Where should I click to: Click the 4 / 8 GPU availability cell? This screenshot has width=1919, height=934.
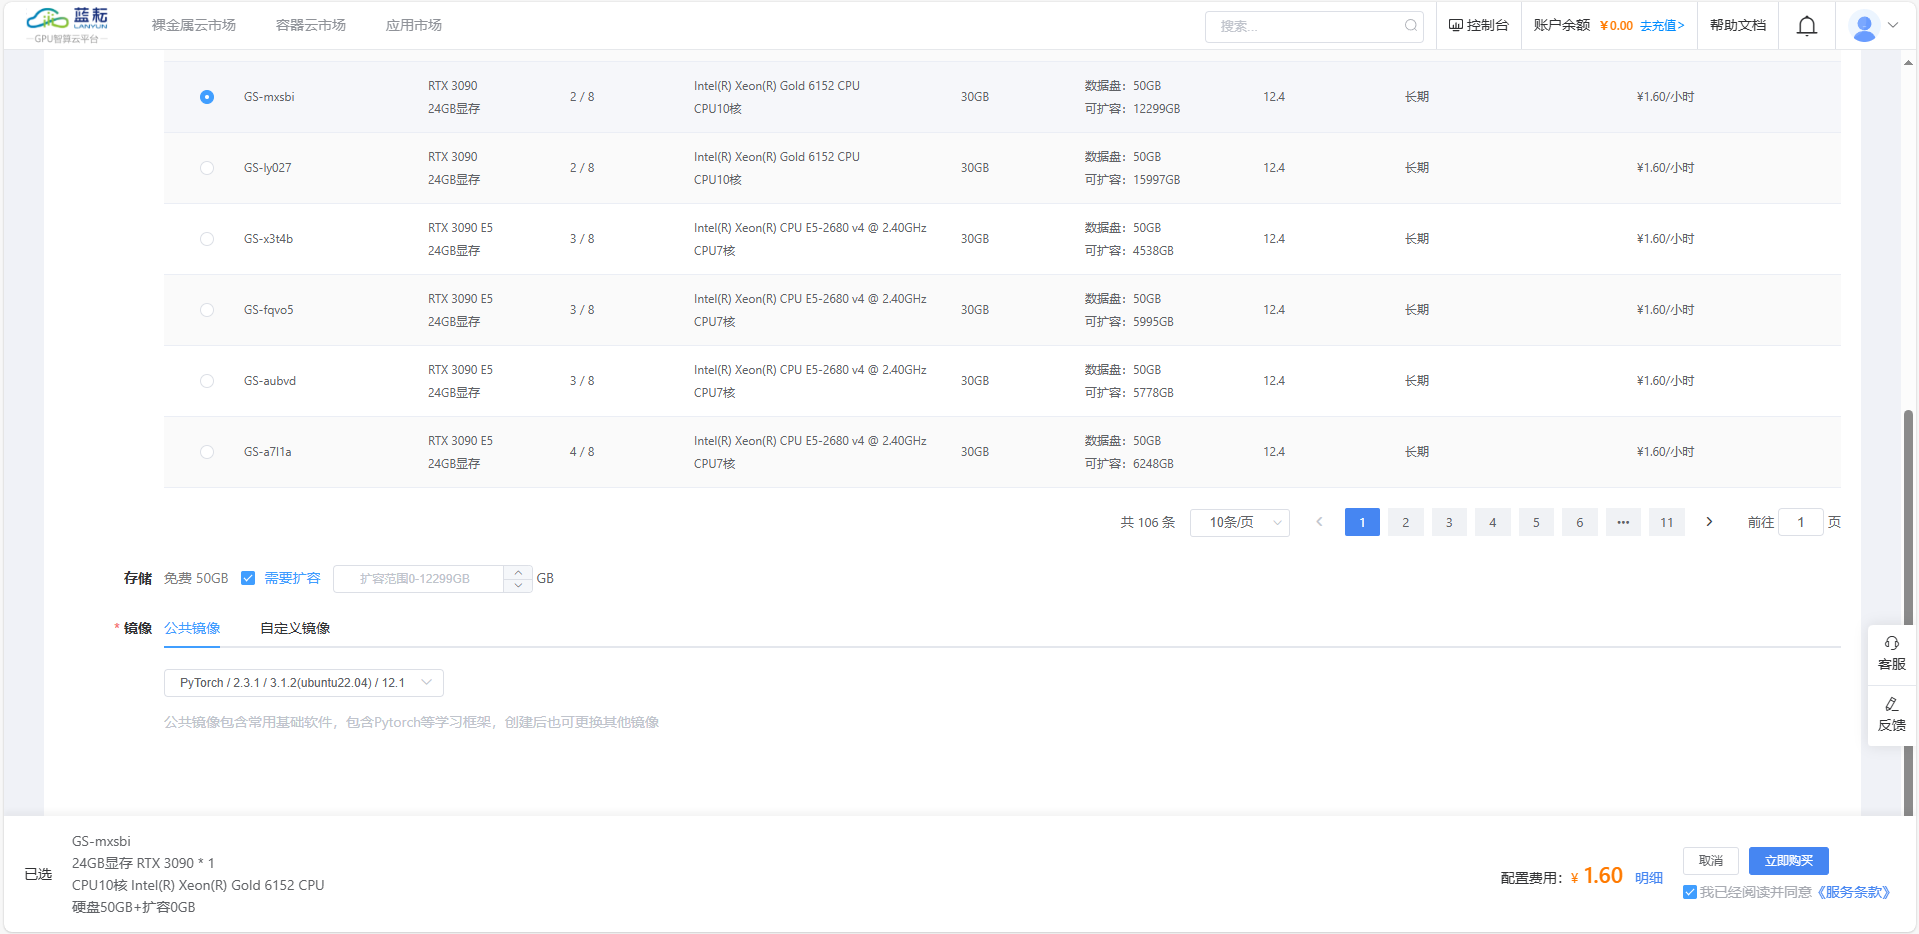click(x=582, y=452)
